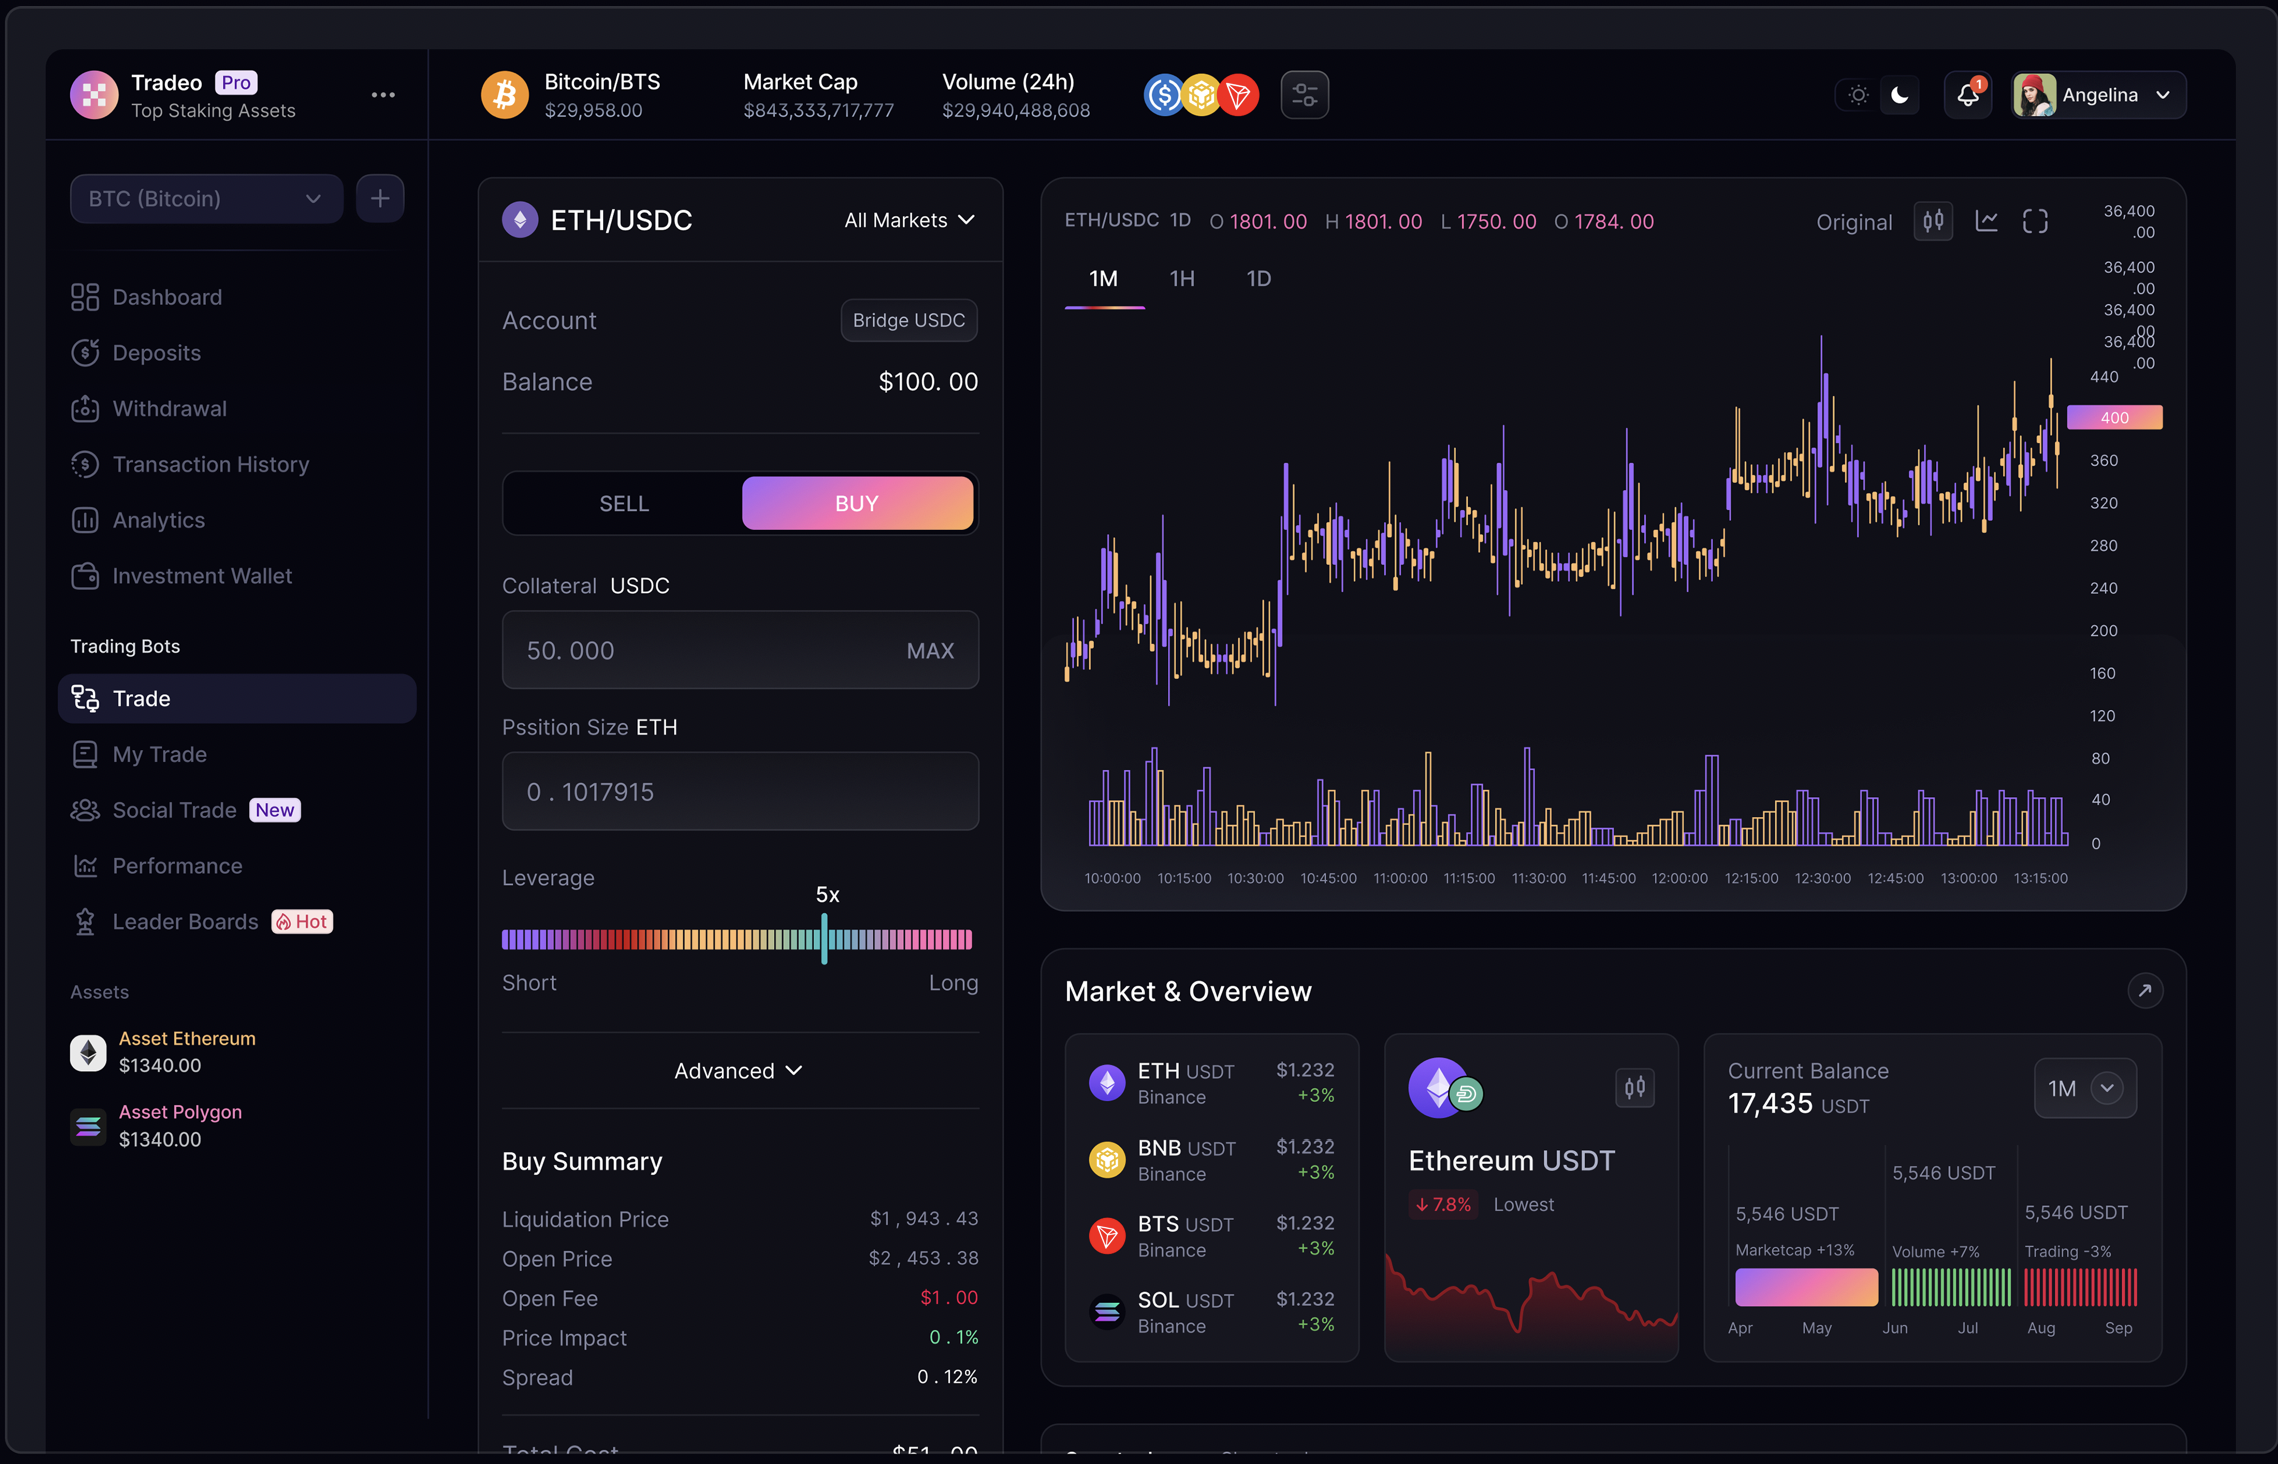Open the filter settings icon in header
This screenshot has height=1464, width=2278.
[1304, 95]
